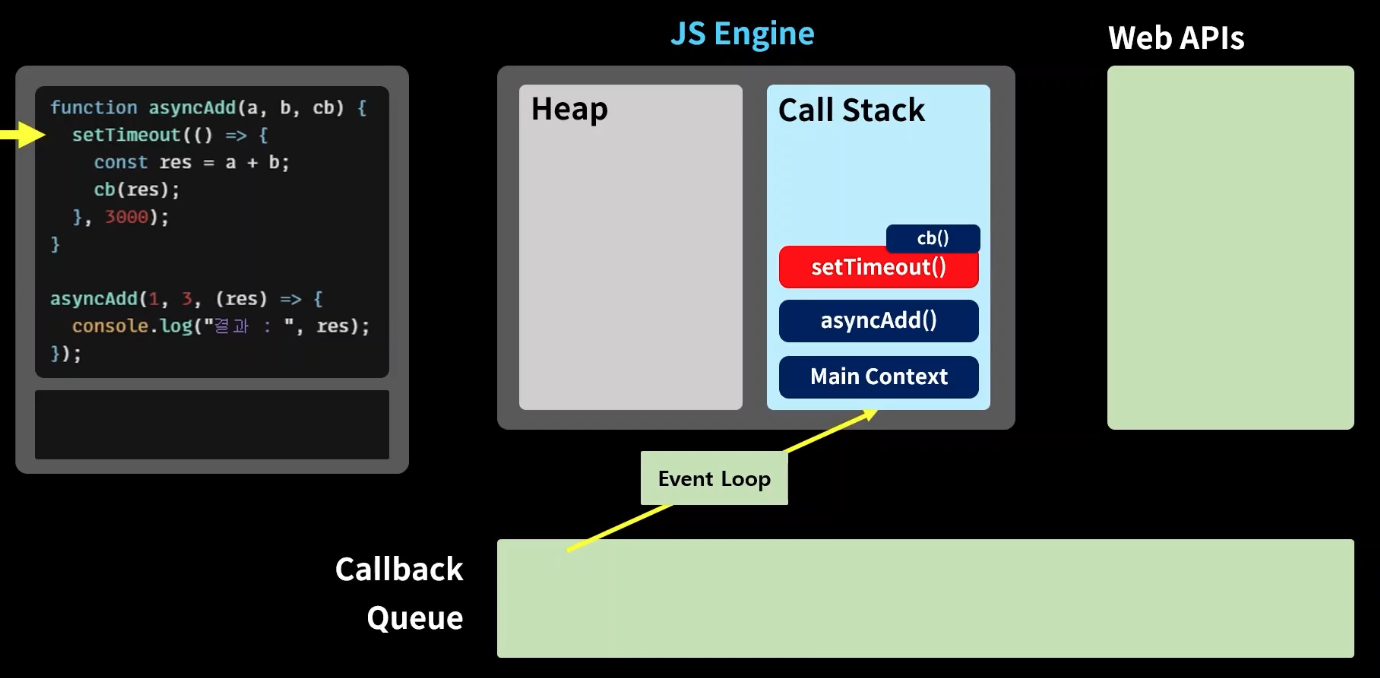1380x678 pixels.
Task: Click the code line 'const res = a + b;'
Action: tap(191, 162)
